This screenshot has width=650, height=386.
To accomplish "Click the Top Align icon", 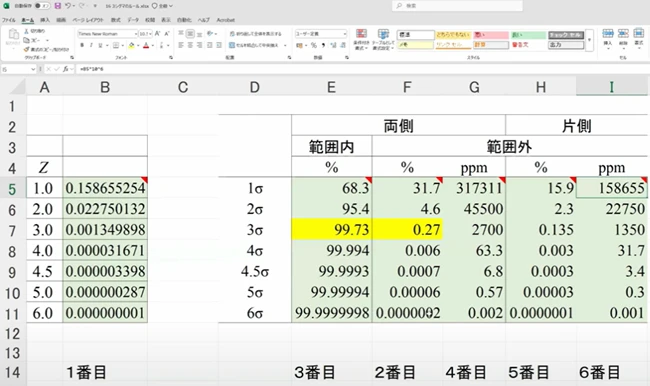I will point(181,34).
